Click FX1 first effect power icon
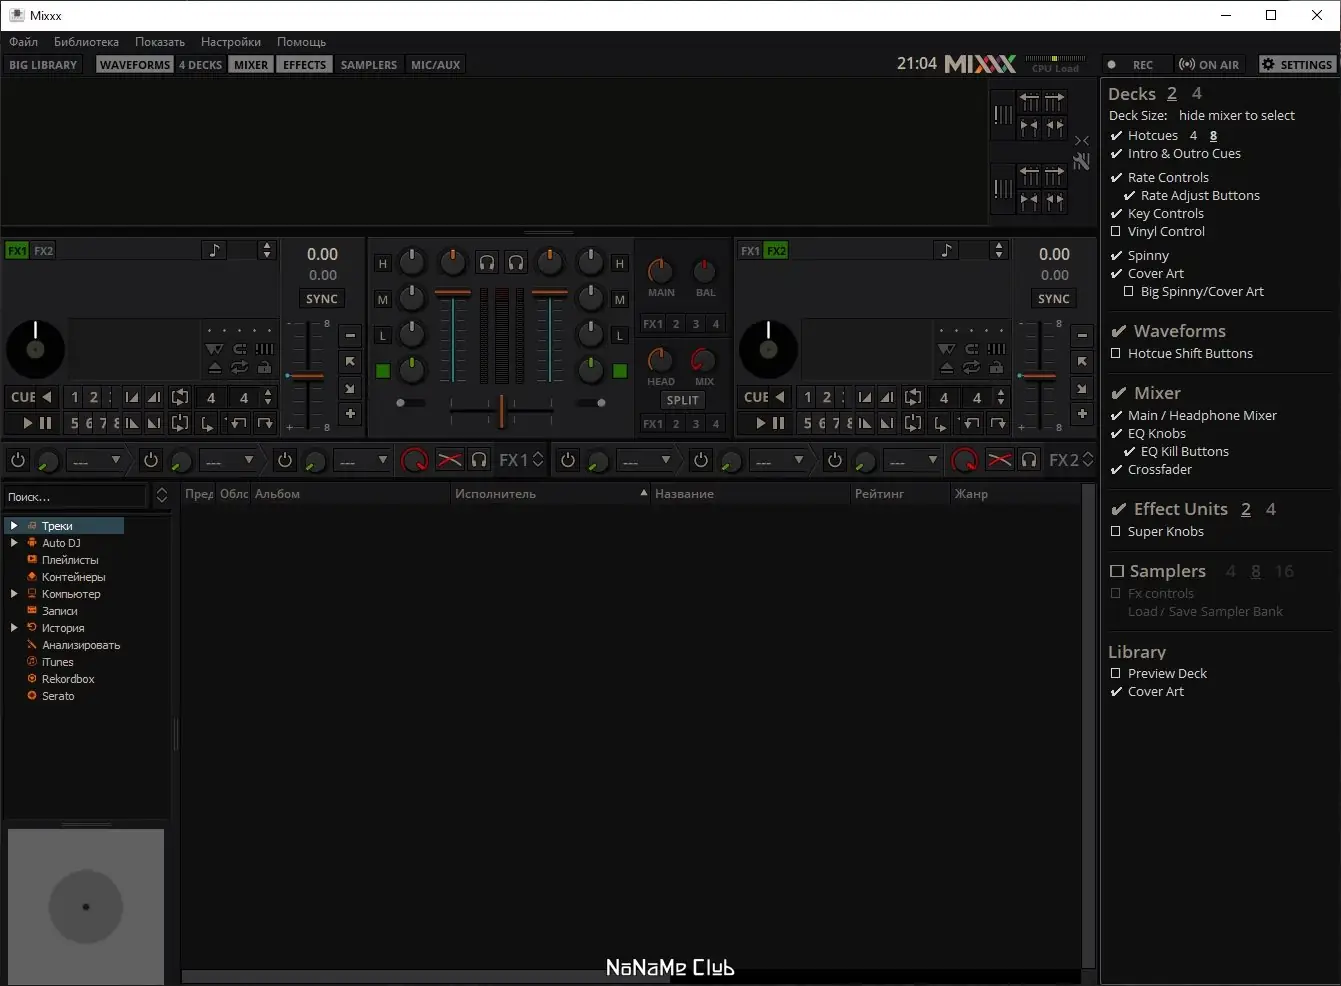Screen dimensions: 1341x986 click(x=18, y=460)
